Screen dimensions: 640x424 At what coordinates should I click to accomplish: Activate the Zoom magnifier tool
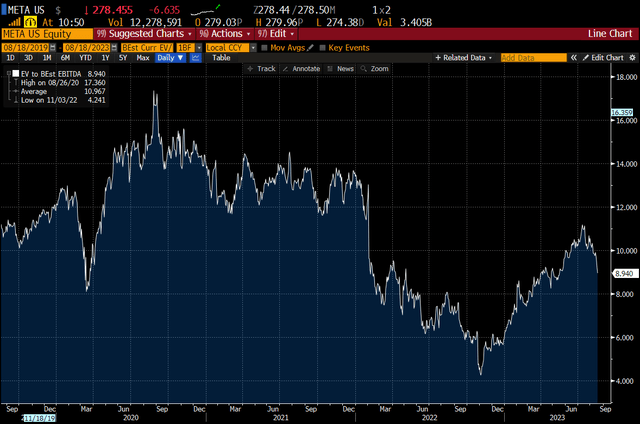click(372, 69)
